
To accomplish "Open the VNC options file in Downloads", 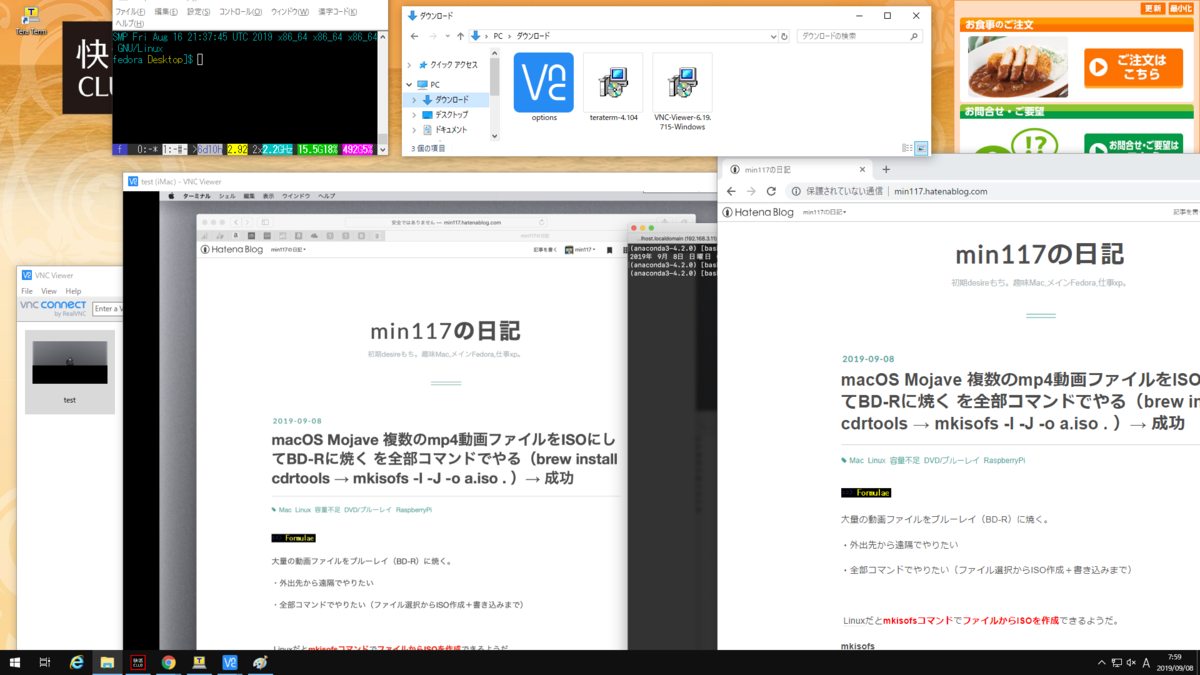I will 543,80.
